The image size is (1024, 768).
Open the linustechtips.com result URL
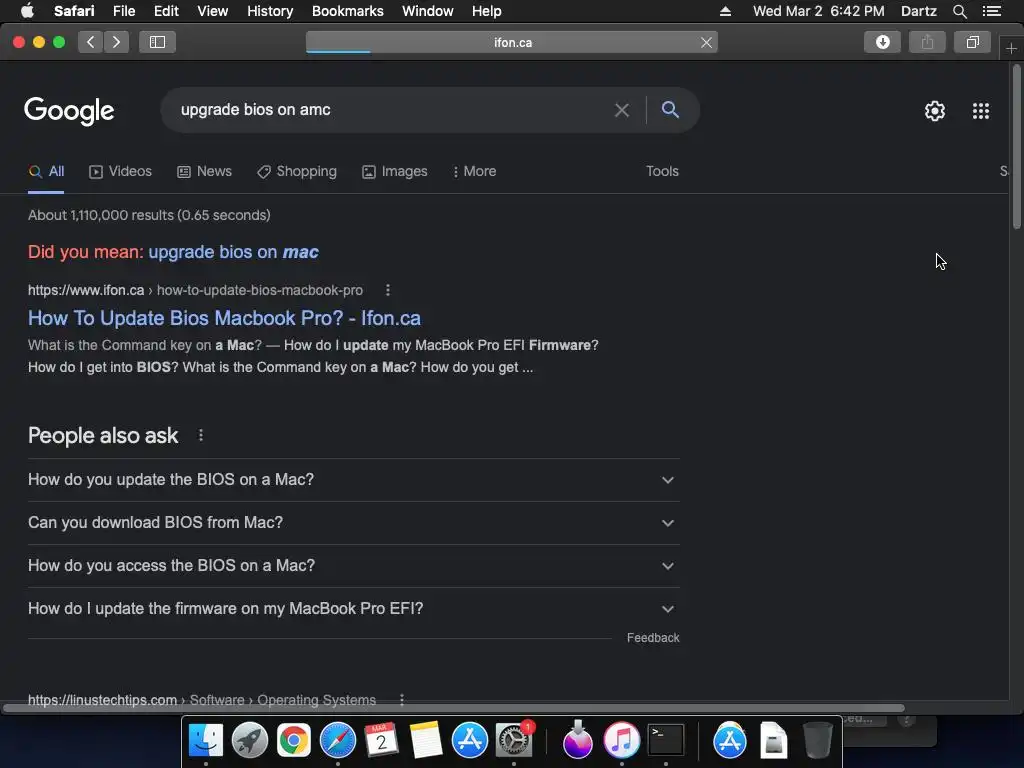pyautogui.click(x=202, y=700)
